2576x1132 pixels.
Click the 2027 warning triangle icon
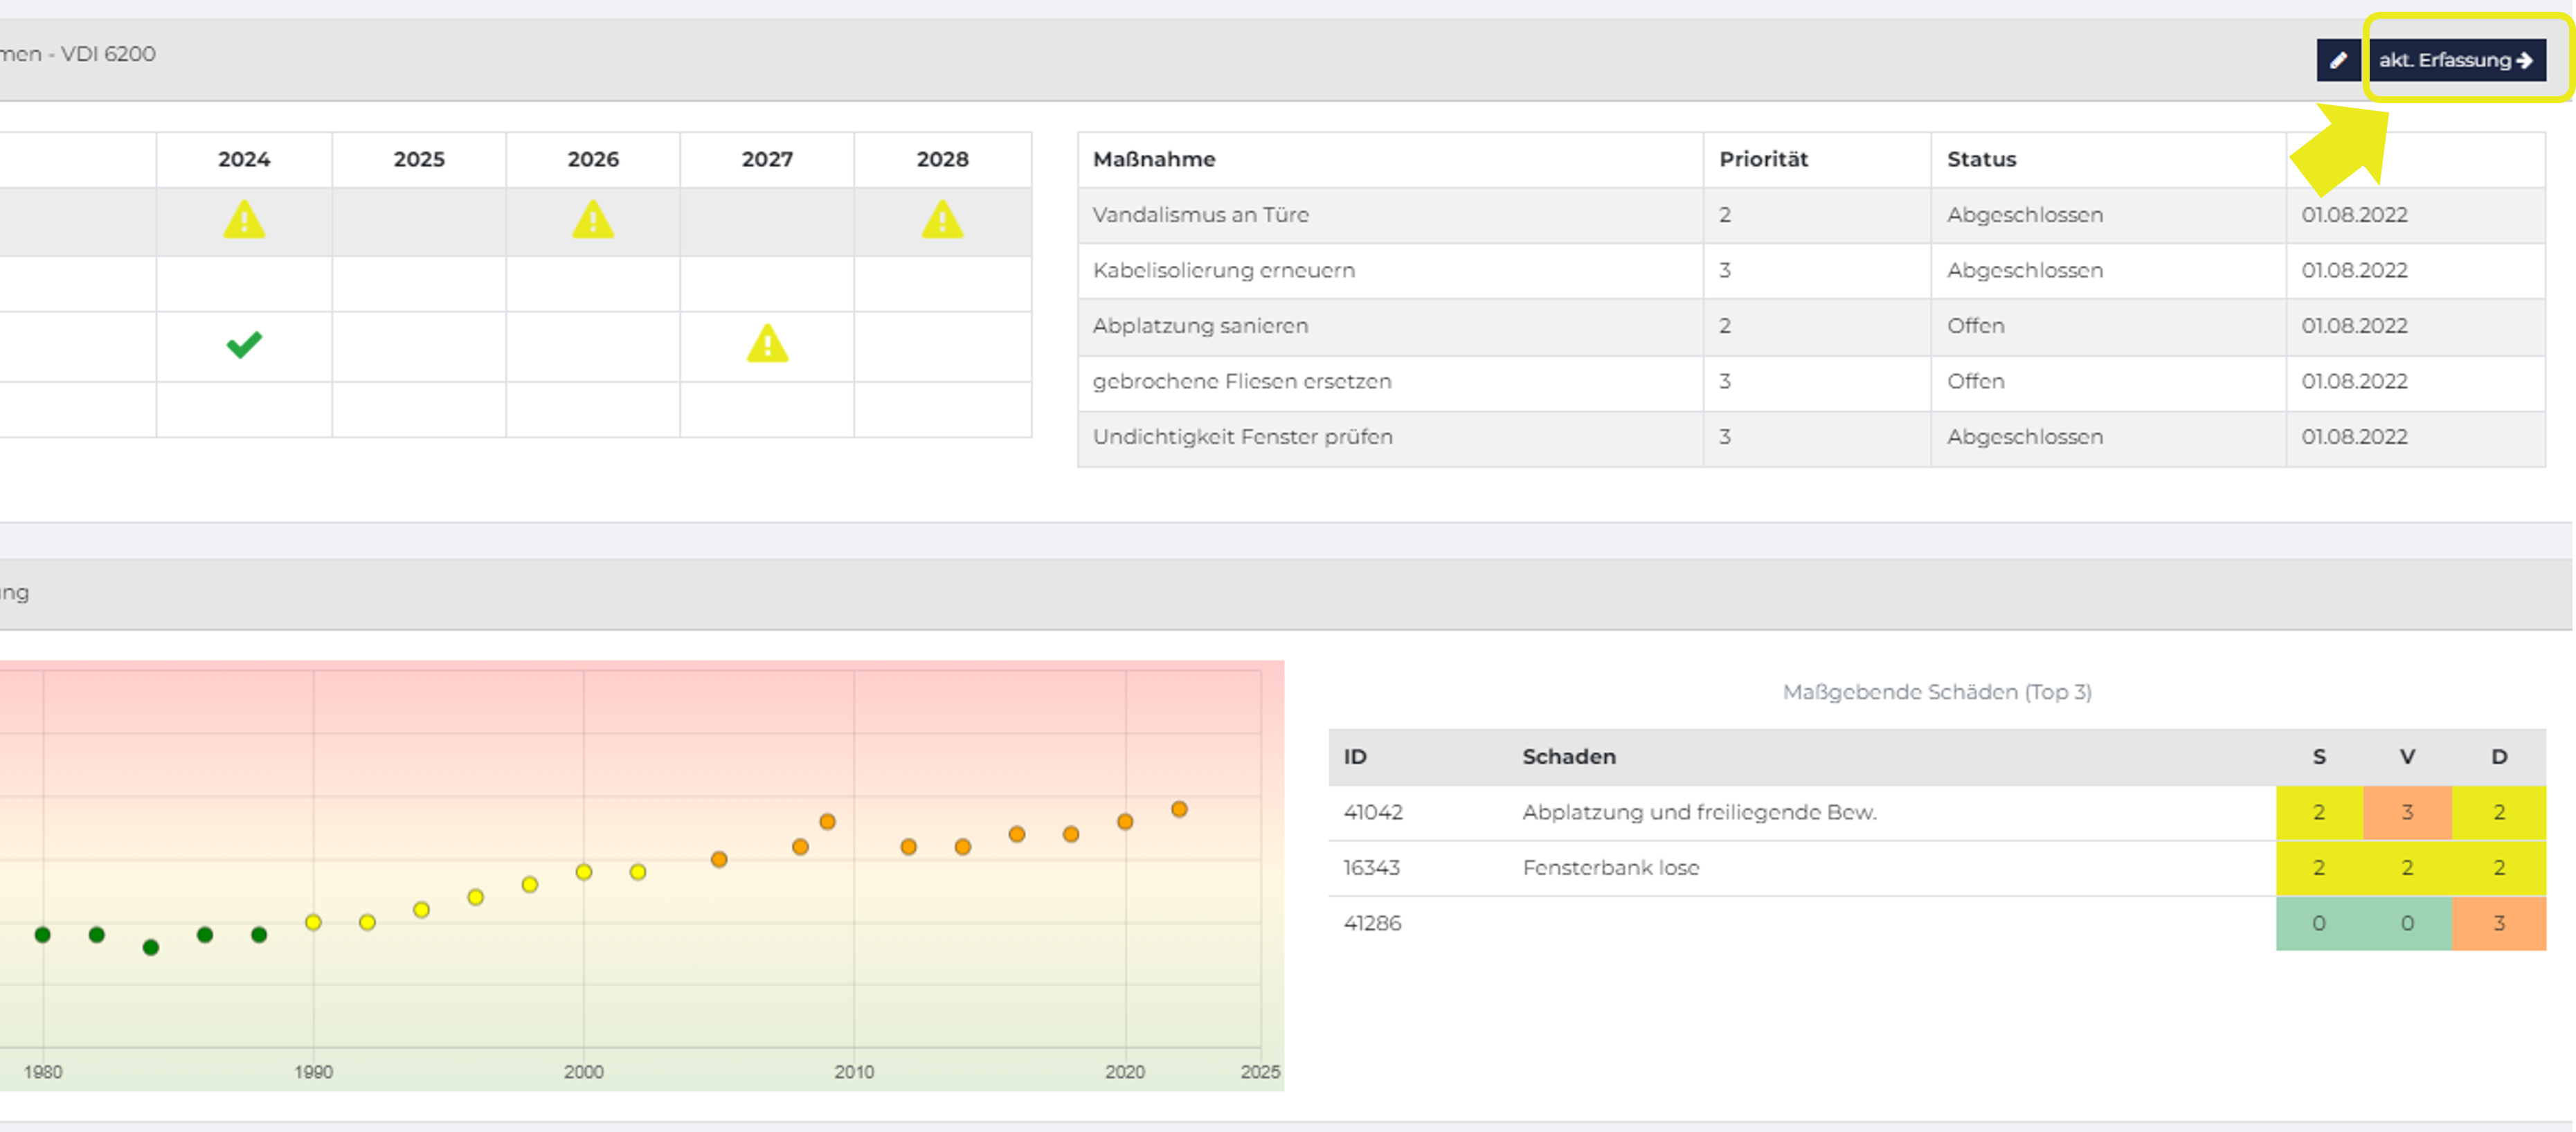pos(767,344)
